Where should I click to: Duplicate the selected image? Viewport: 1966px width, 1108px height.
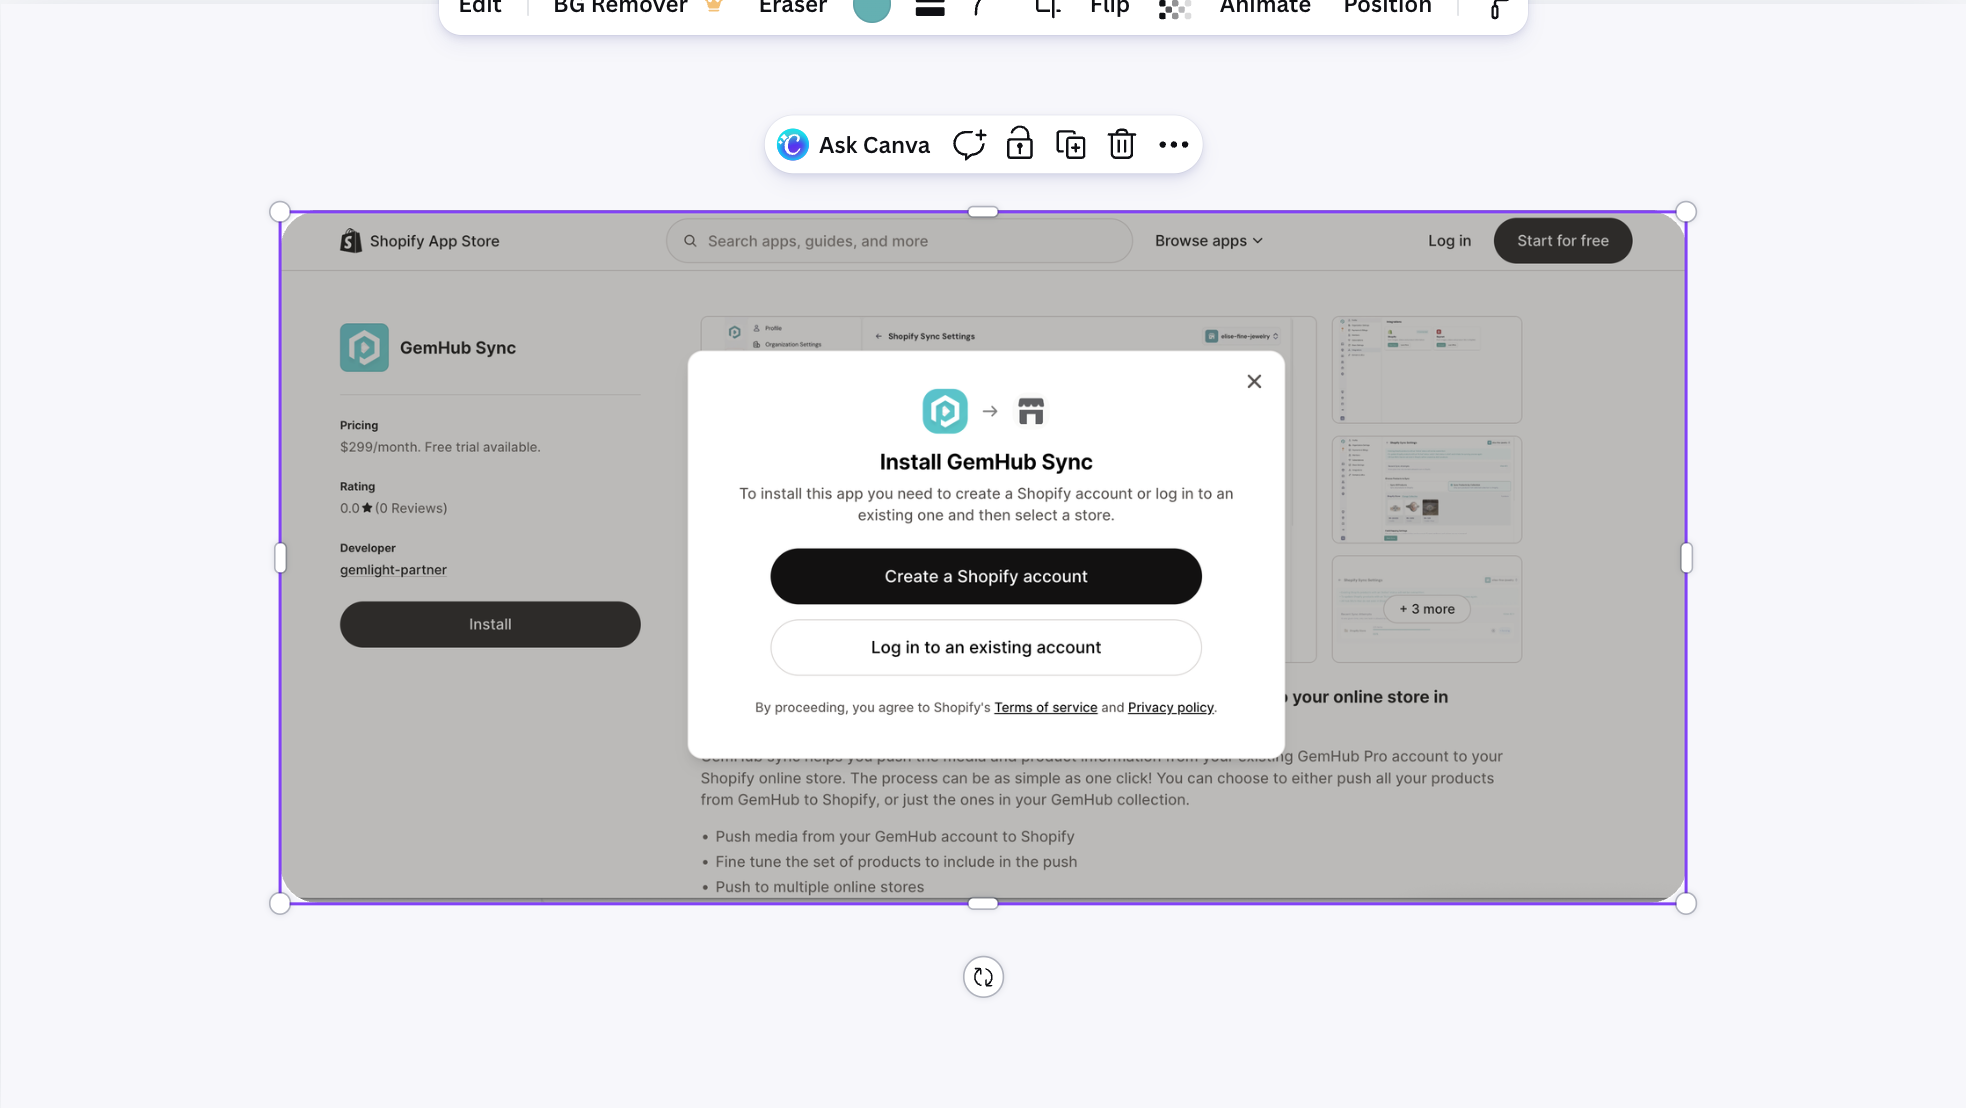tap(1071, 145)
